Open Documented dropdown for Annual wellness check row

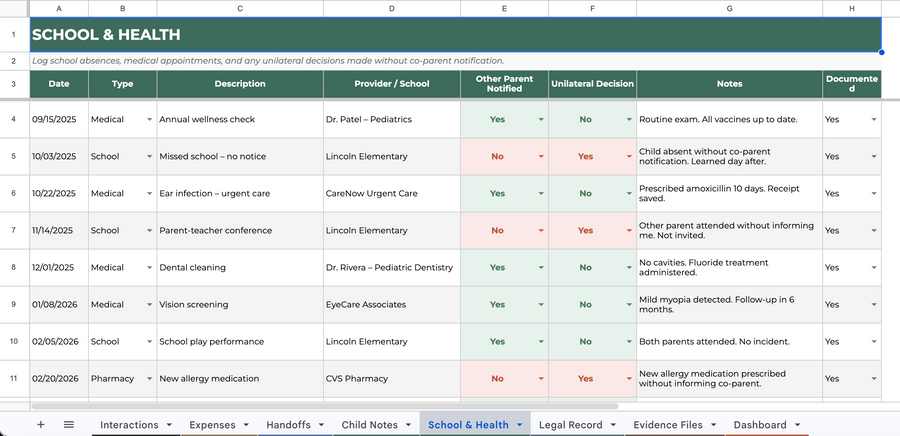tap(874, 119)
